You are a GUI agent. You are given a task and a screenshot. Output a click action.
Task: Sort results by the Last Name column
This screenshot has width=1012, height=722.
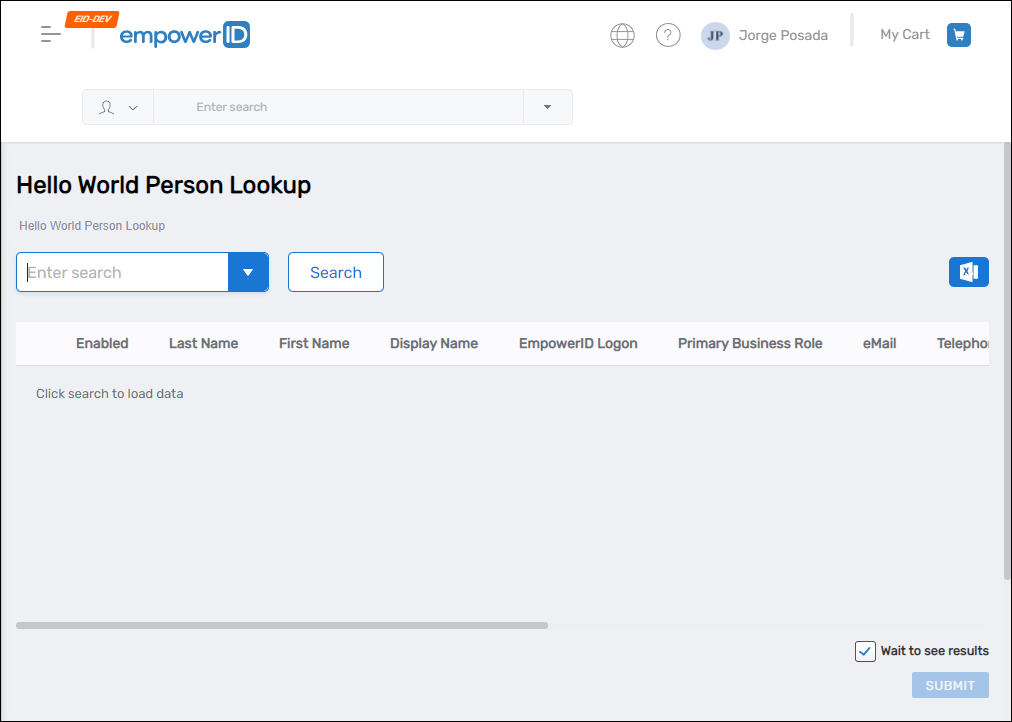[x=203, y=343]
